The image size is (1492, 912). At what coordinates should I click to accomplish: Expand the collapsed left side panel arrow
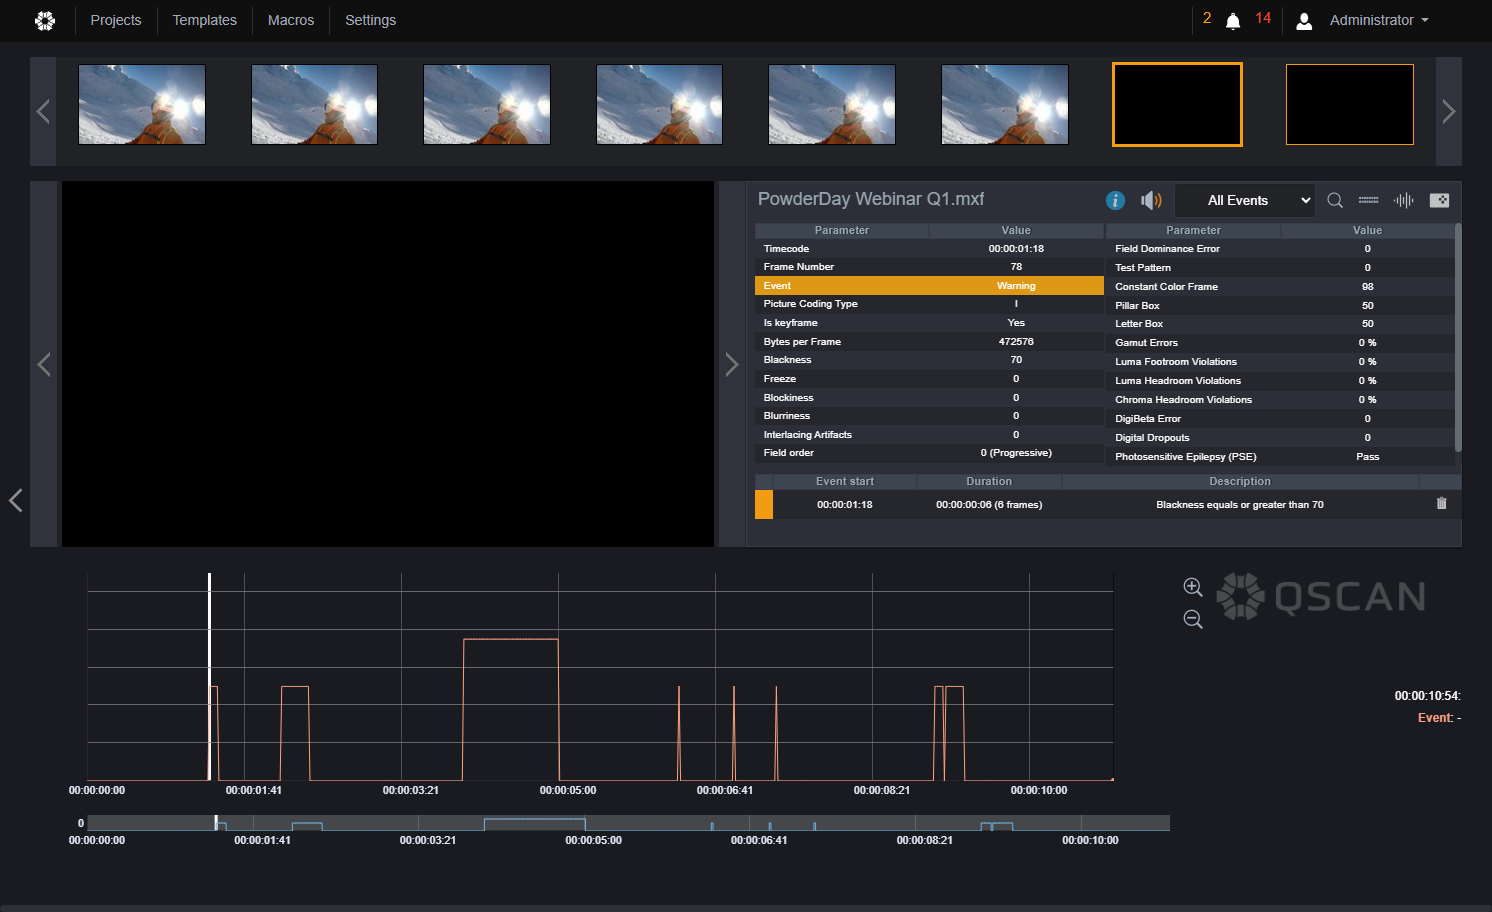pyautogui.click(x=15, y=500)
